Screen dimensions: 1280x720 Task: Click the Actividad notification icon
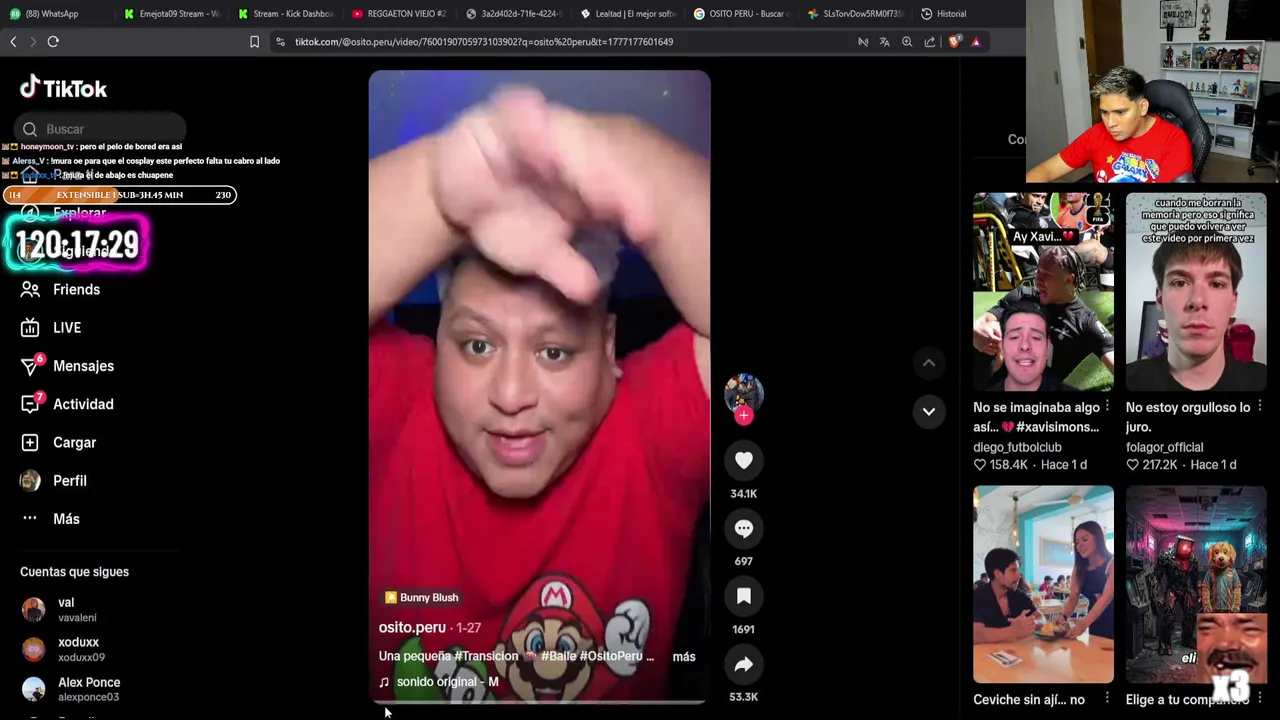pyautogui.click(x=30, y=404)
